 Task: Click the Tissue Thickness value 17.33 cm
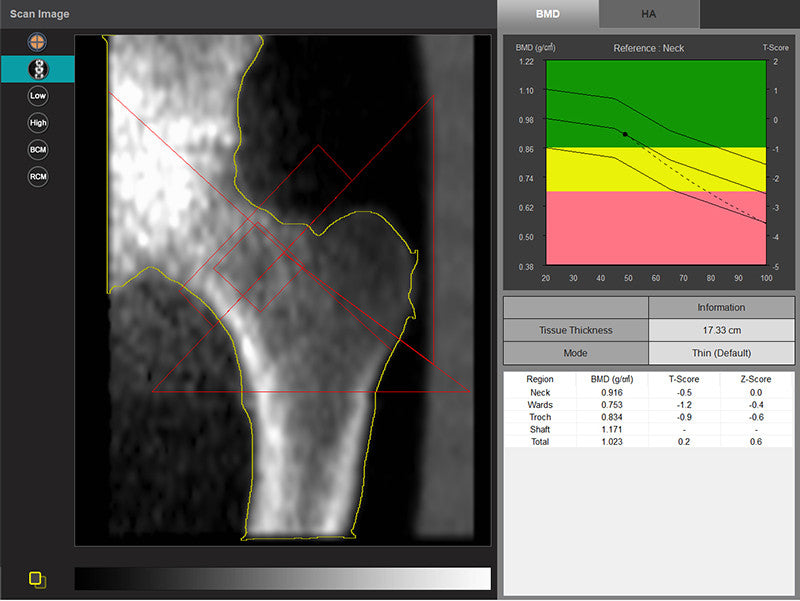click(721, 330)
